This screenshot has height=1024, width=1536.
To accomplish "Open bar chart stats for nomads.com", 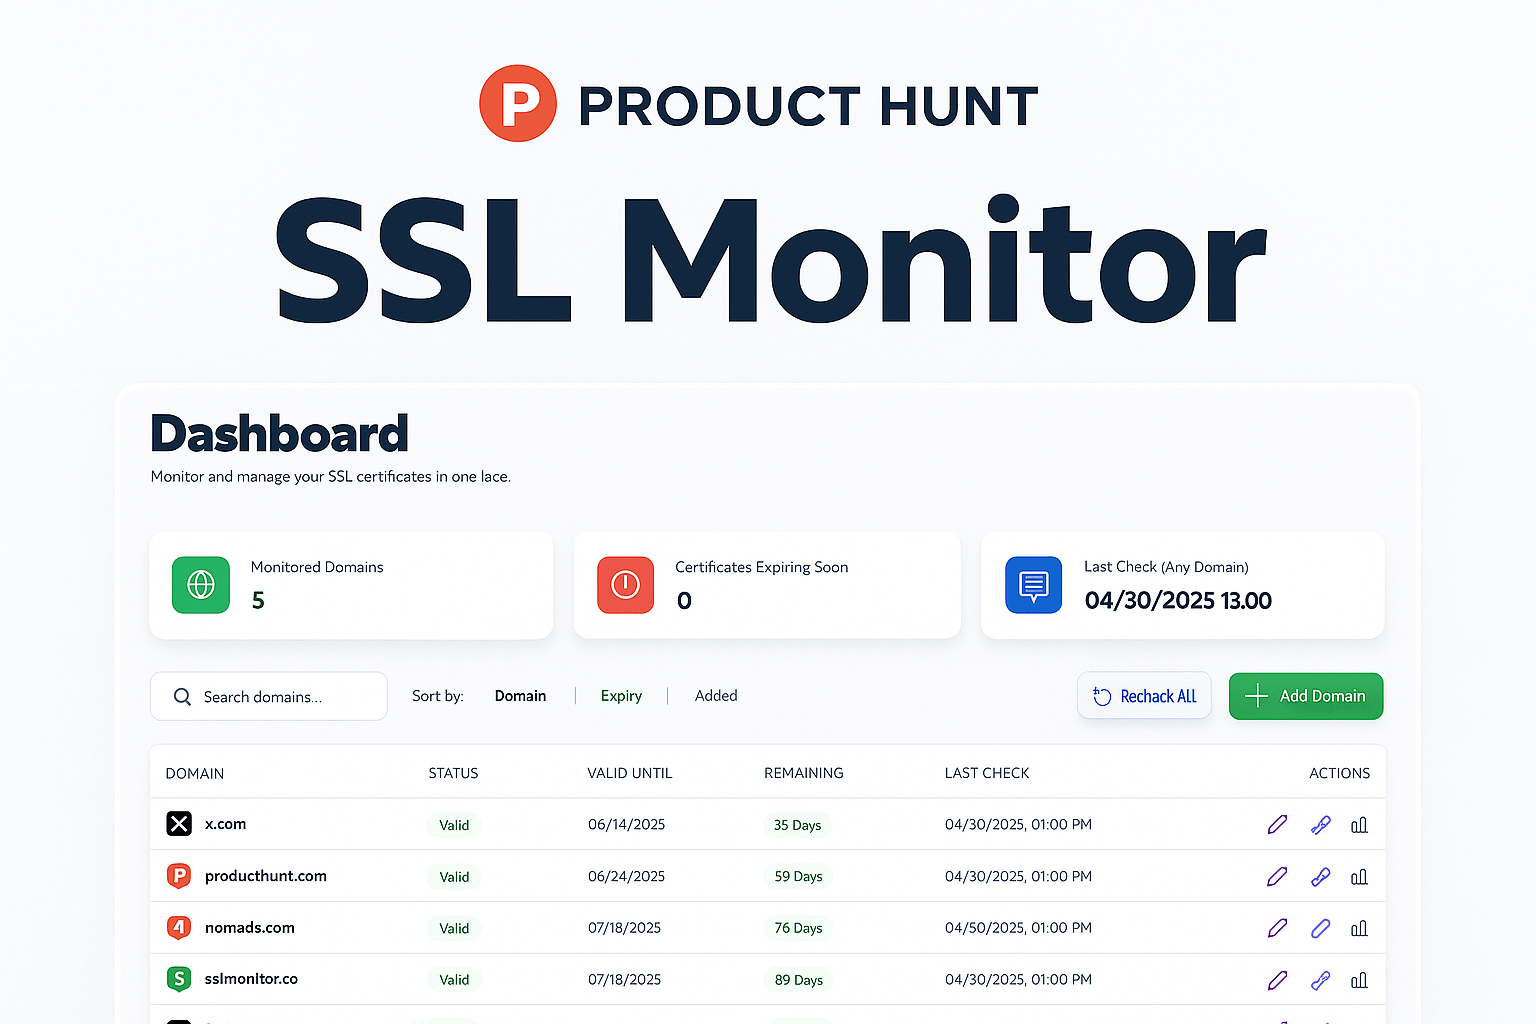I will (1359, 929).
